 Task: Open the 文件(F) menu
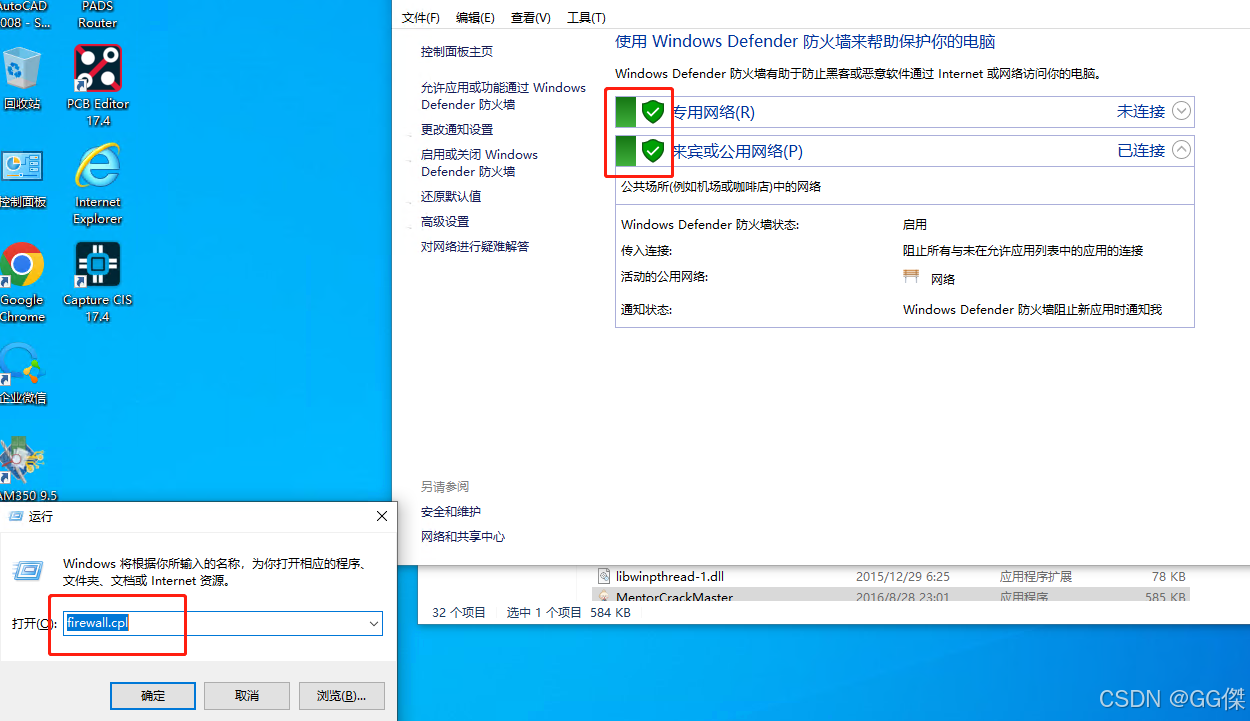pyautogui.click(x=420, y=18)
